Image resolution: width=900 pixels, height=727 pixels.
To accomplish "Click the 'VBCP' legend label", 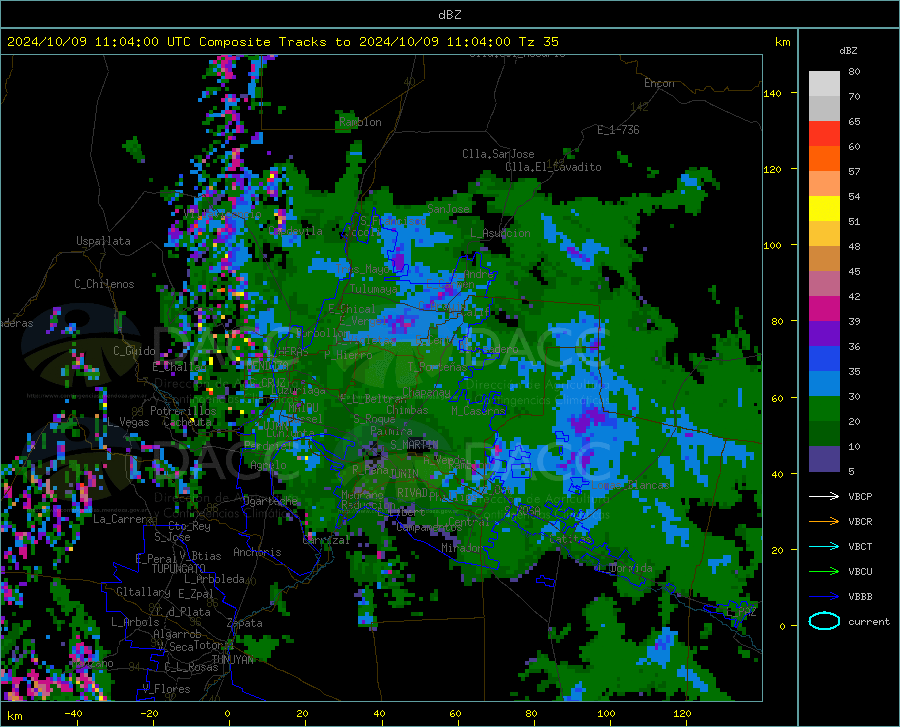I will [x=860, y=496].
